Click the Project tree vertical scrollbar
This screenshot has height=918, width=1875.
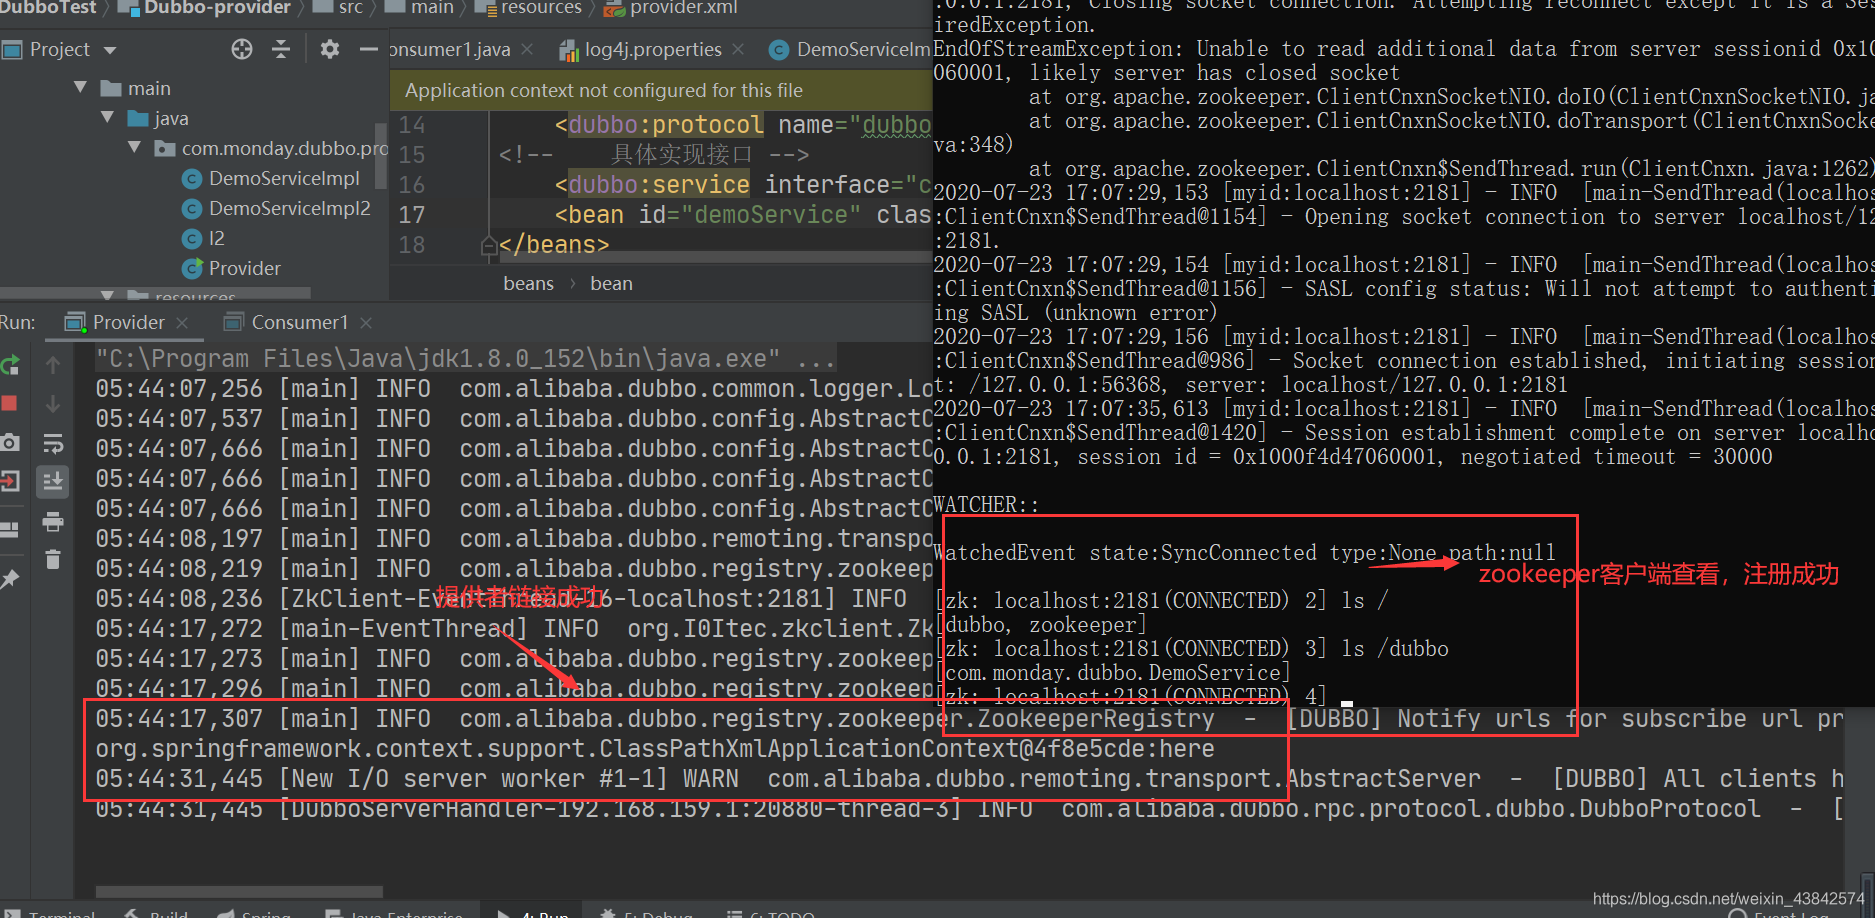pyautogui.click(x=380, y=155)
